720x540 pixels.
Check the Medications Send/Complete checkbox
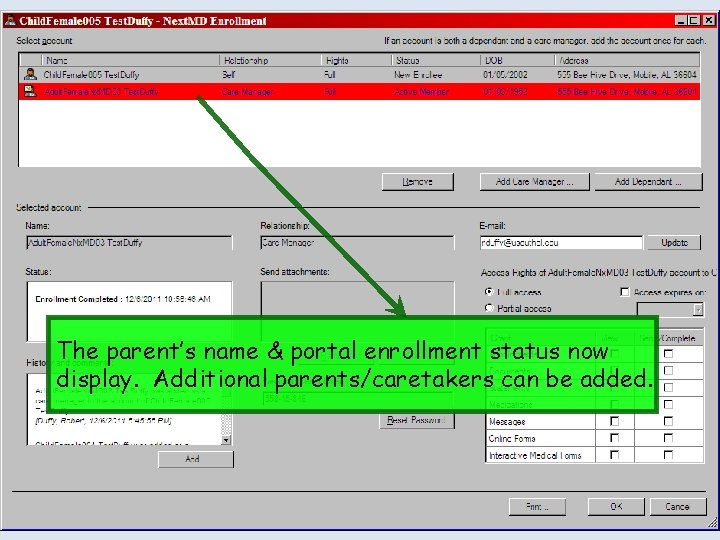(669, 404)
